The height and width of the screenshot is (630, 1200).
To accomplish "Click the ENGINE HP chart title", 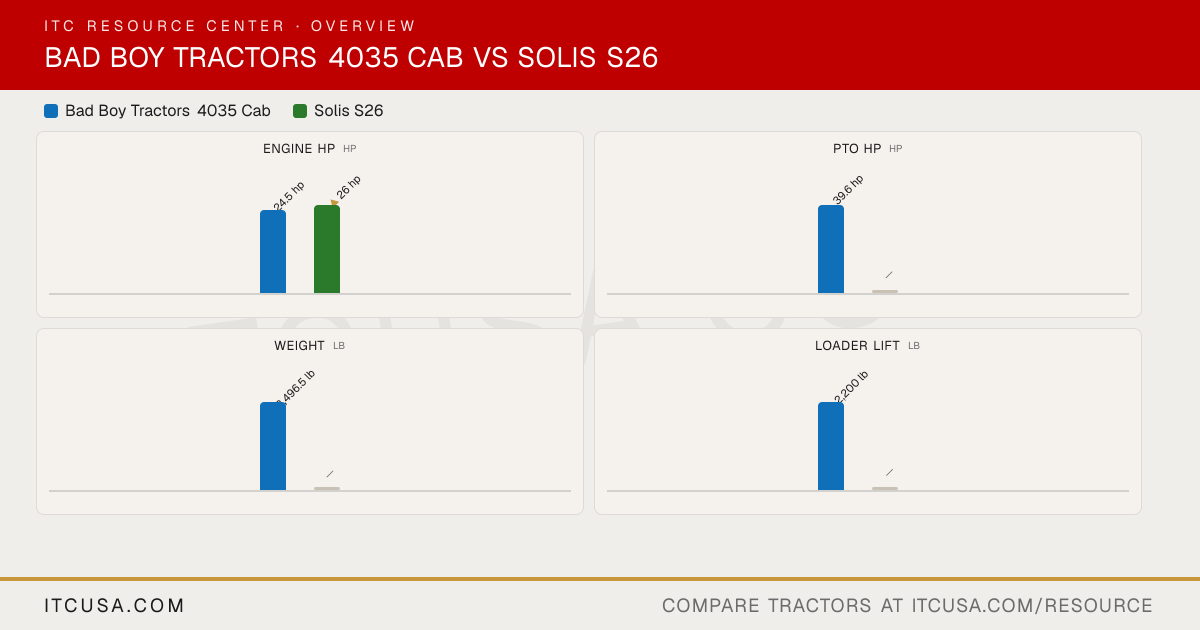I will pos(299,149).
